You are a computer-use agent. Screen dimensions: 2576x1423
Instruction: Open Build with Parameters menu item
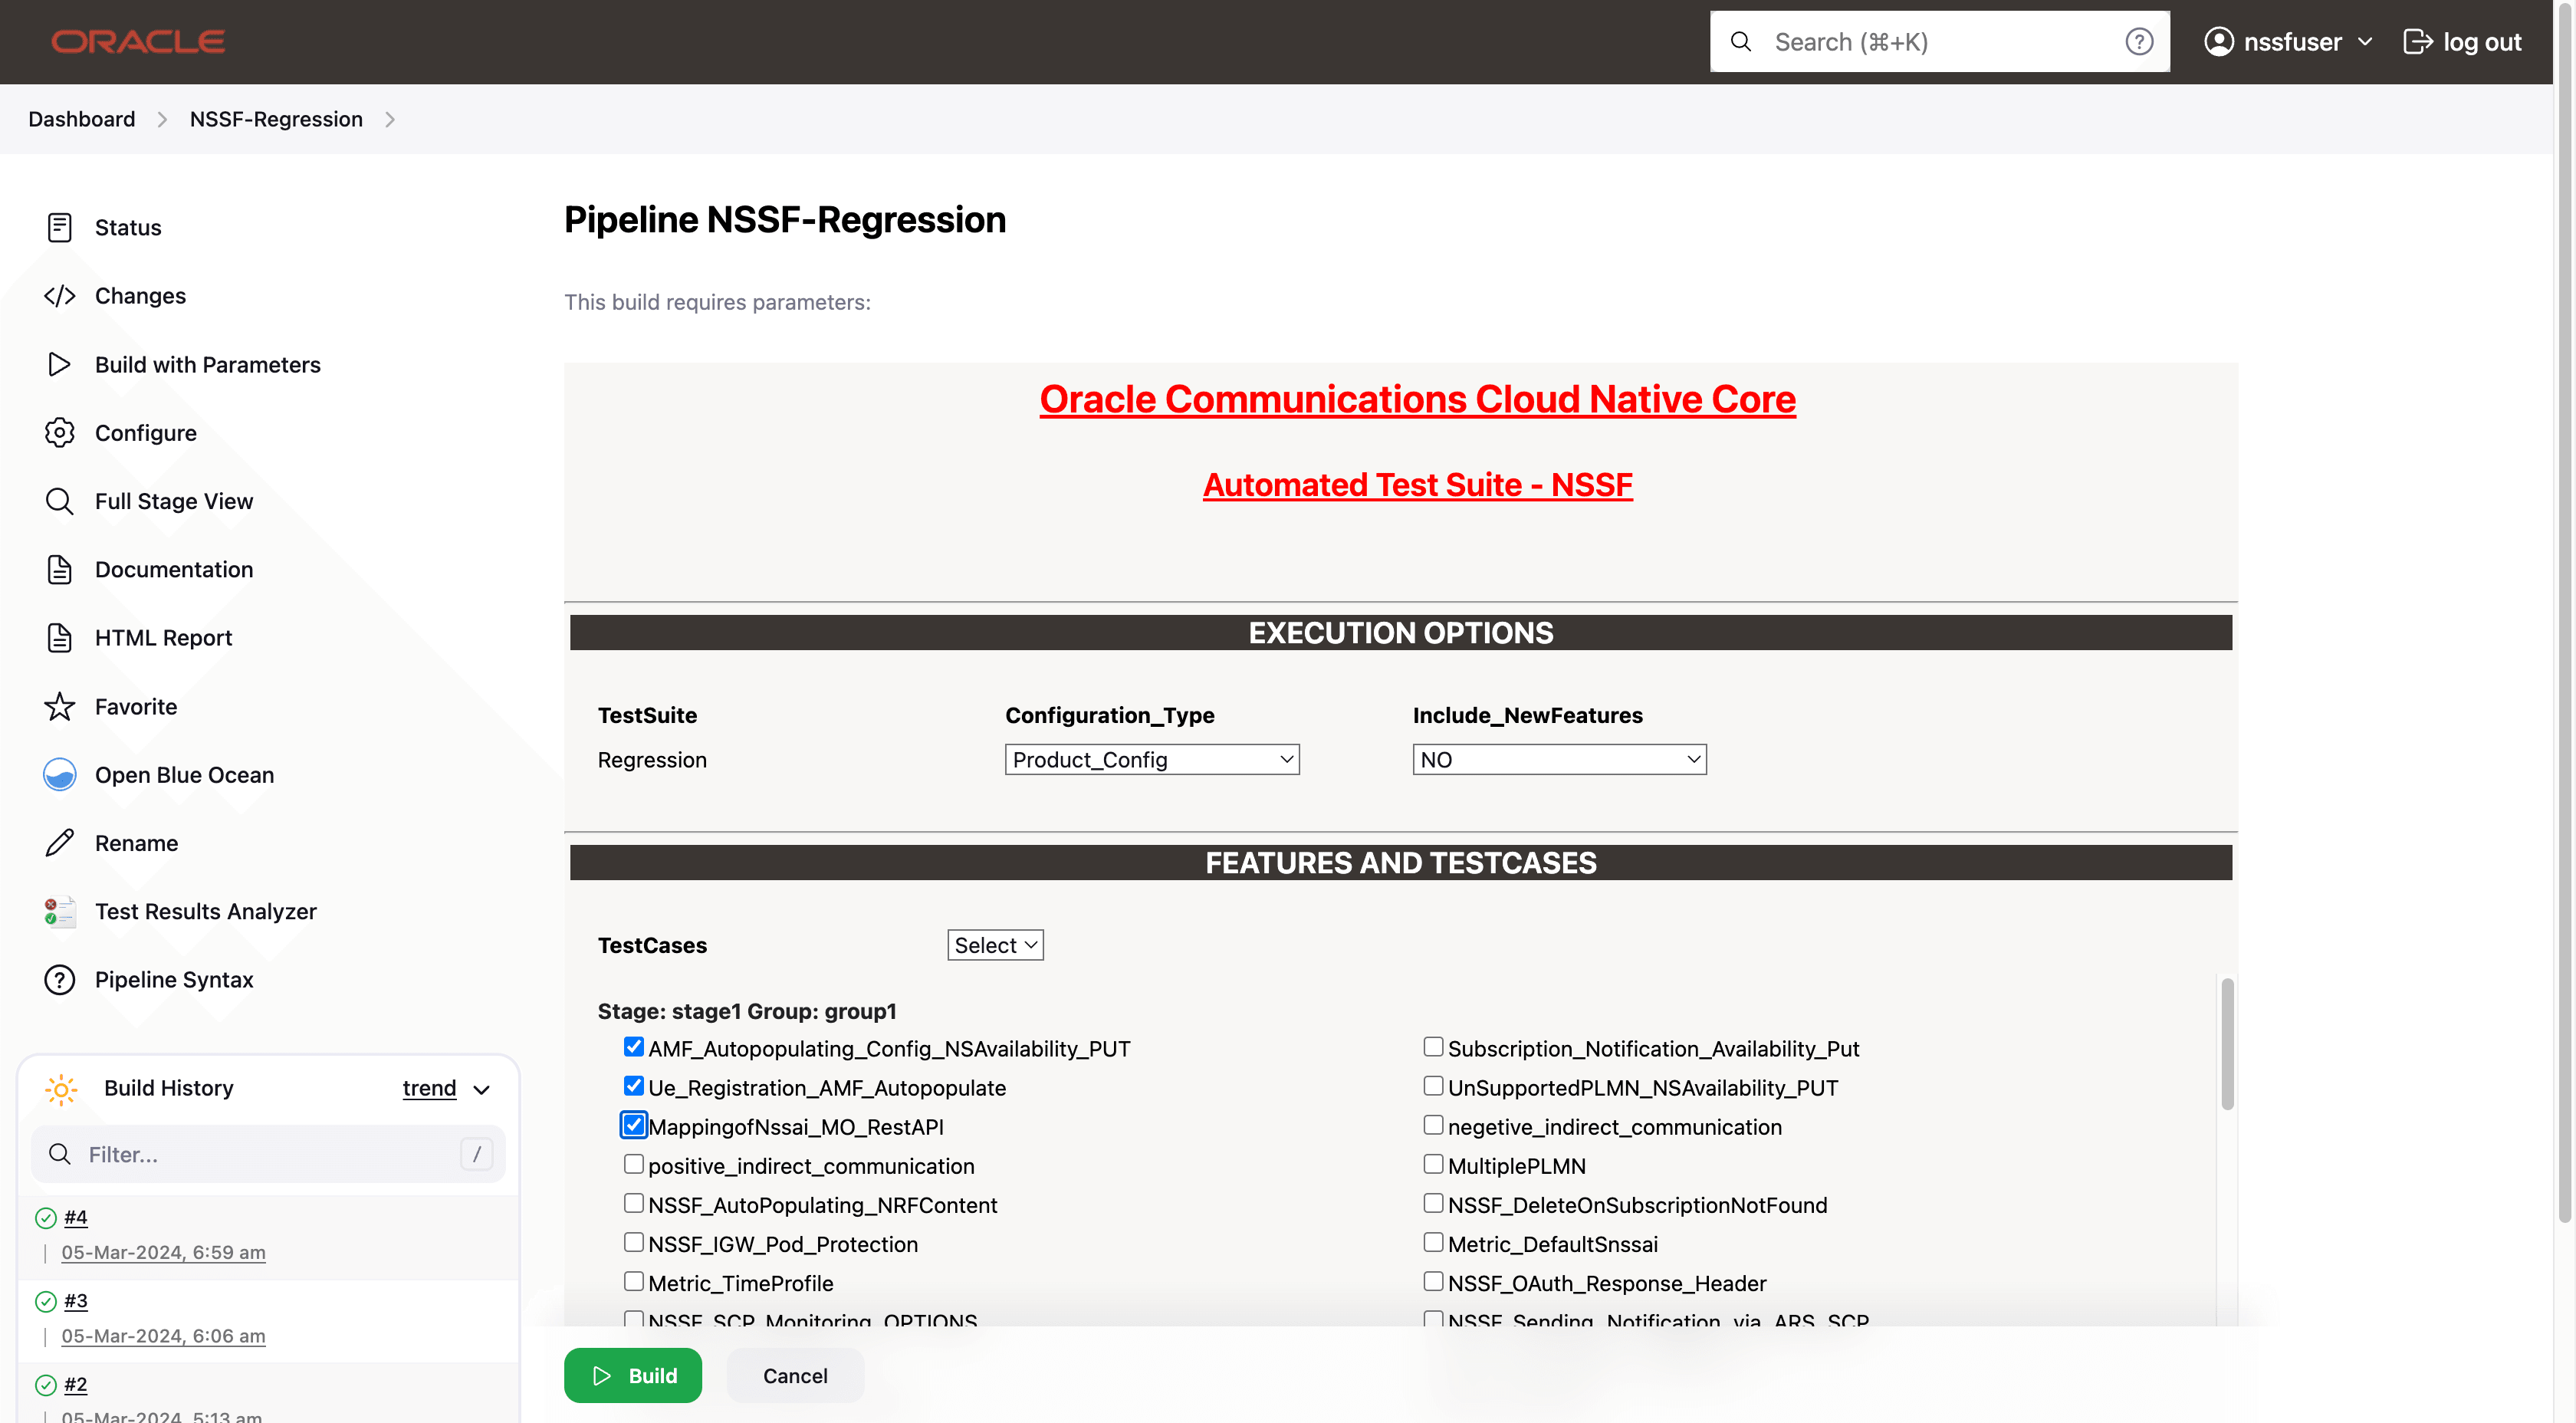(207, 364)
